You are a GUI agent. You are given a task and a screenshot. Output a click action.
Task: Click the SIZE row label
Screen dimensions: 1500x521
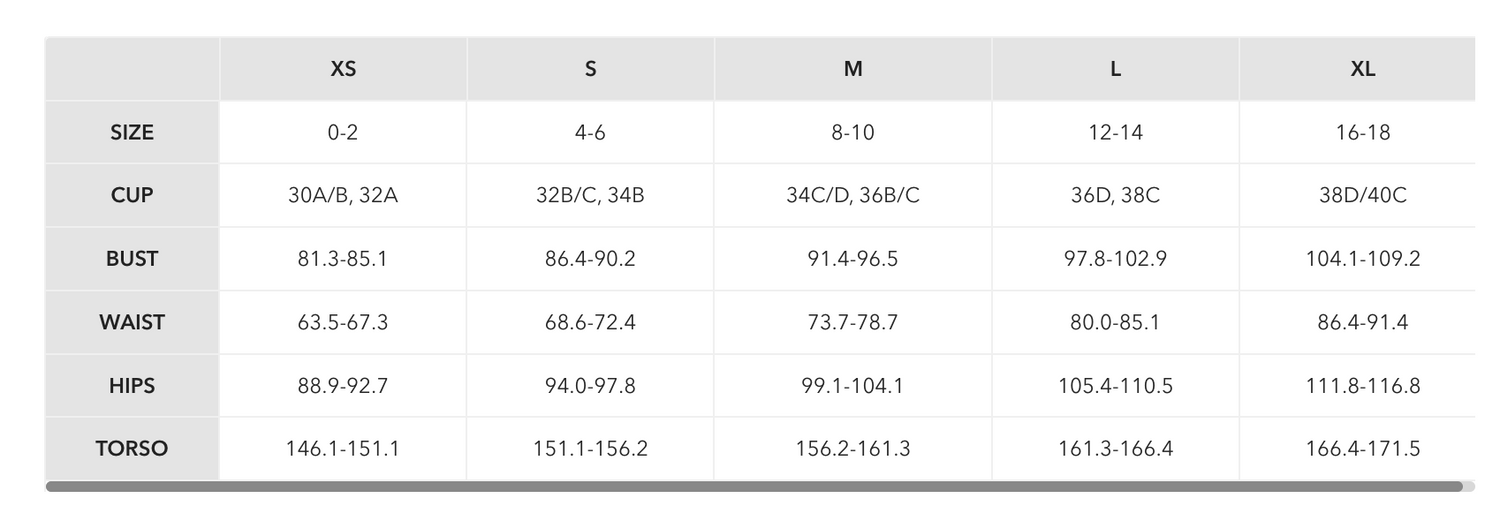coord(132,132)
